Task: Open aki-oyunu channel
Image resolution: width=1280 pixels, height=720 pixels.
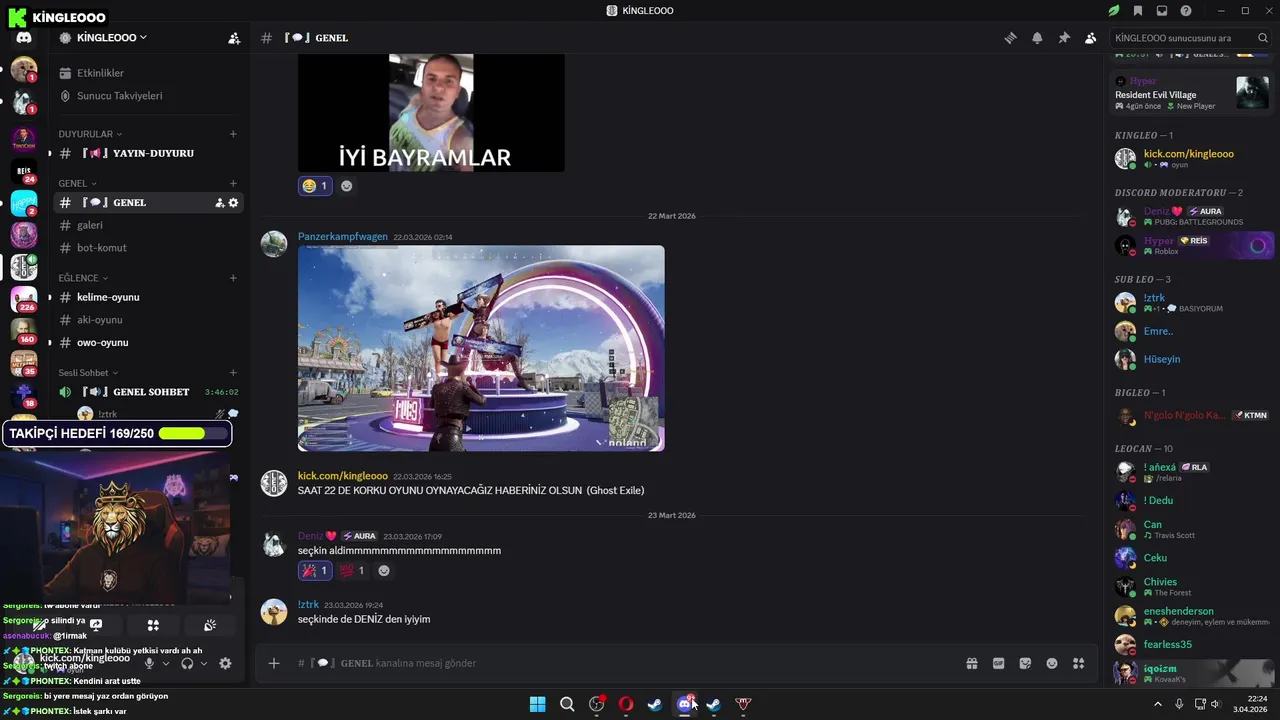Action: 147,320
